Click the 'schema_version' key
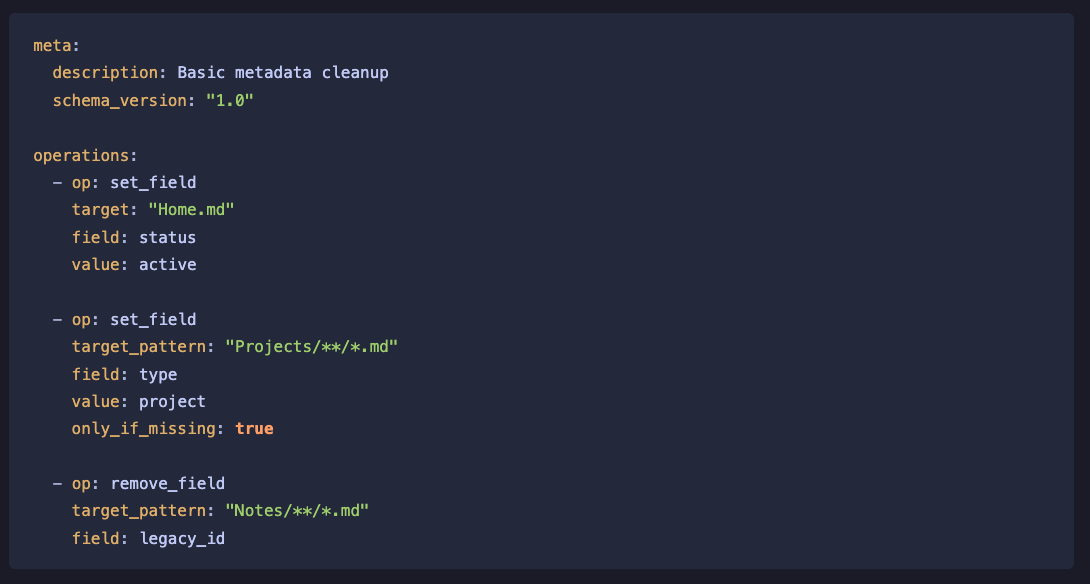 click(120, 101)
